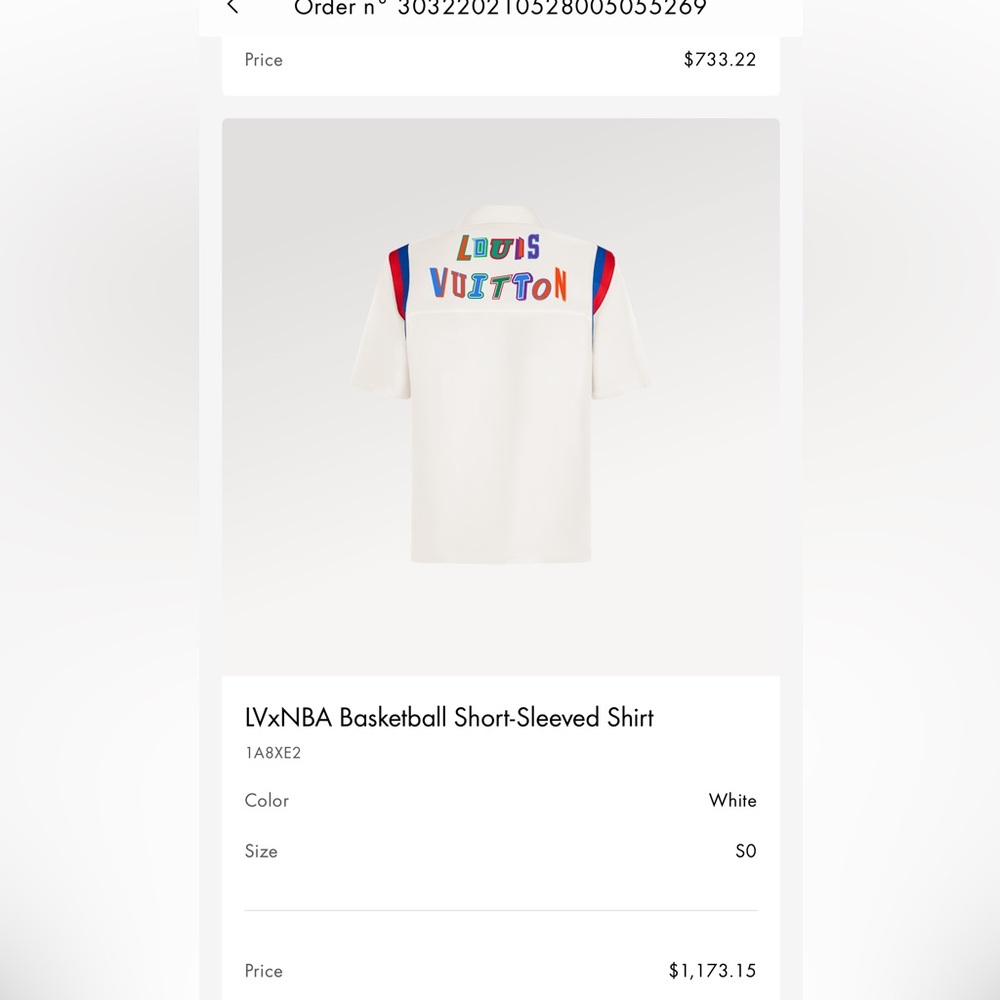Click the product code 1A8XE2
Image resolution: width=1000 pixels, height=1000 pixels.
[x=273, y=753]
